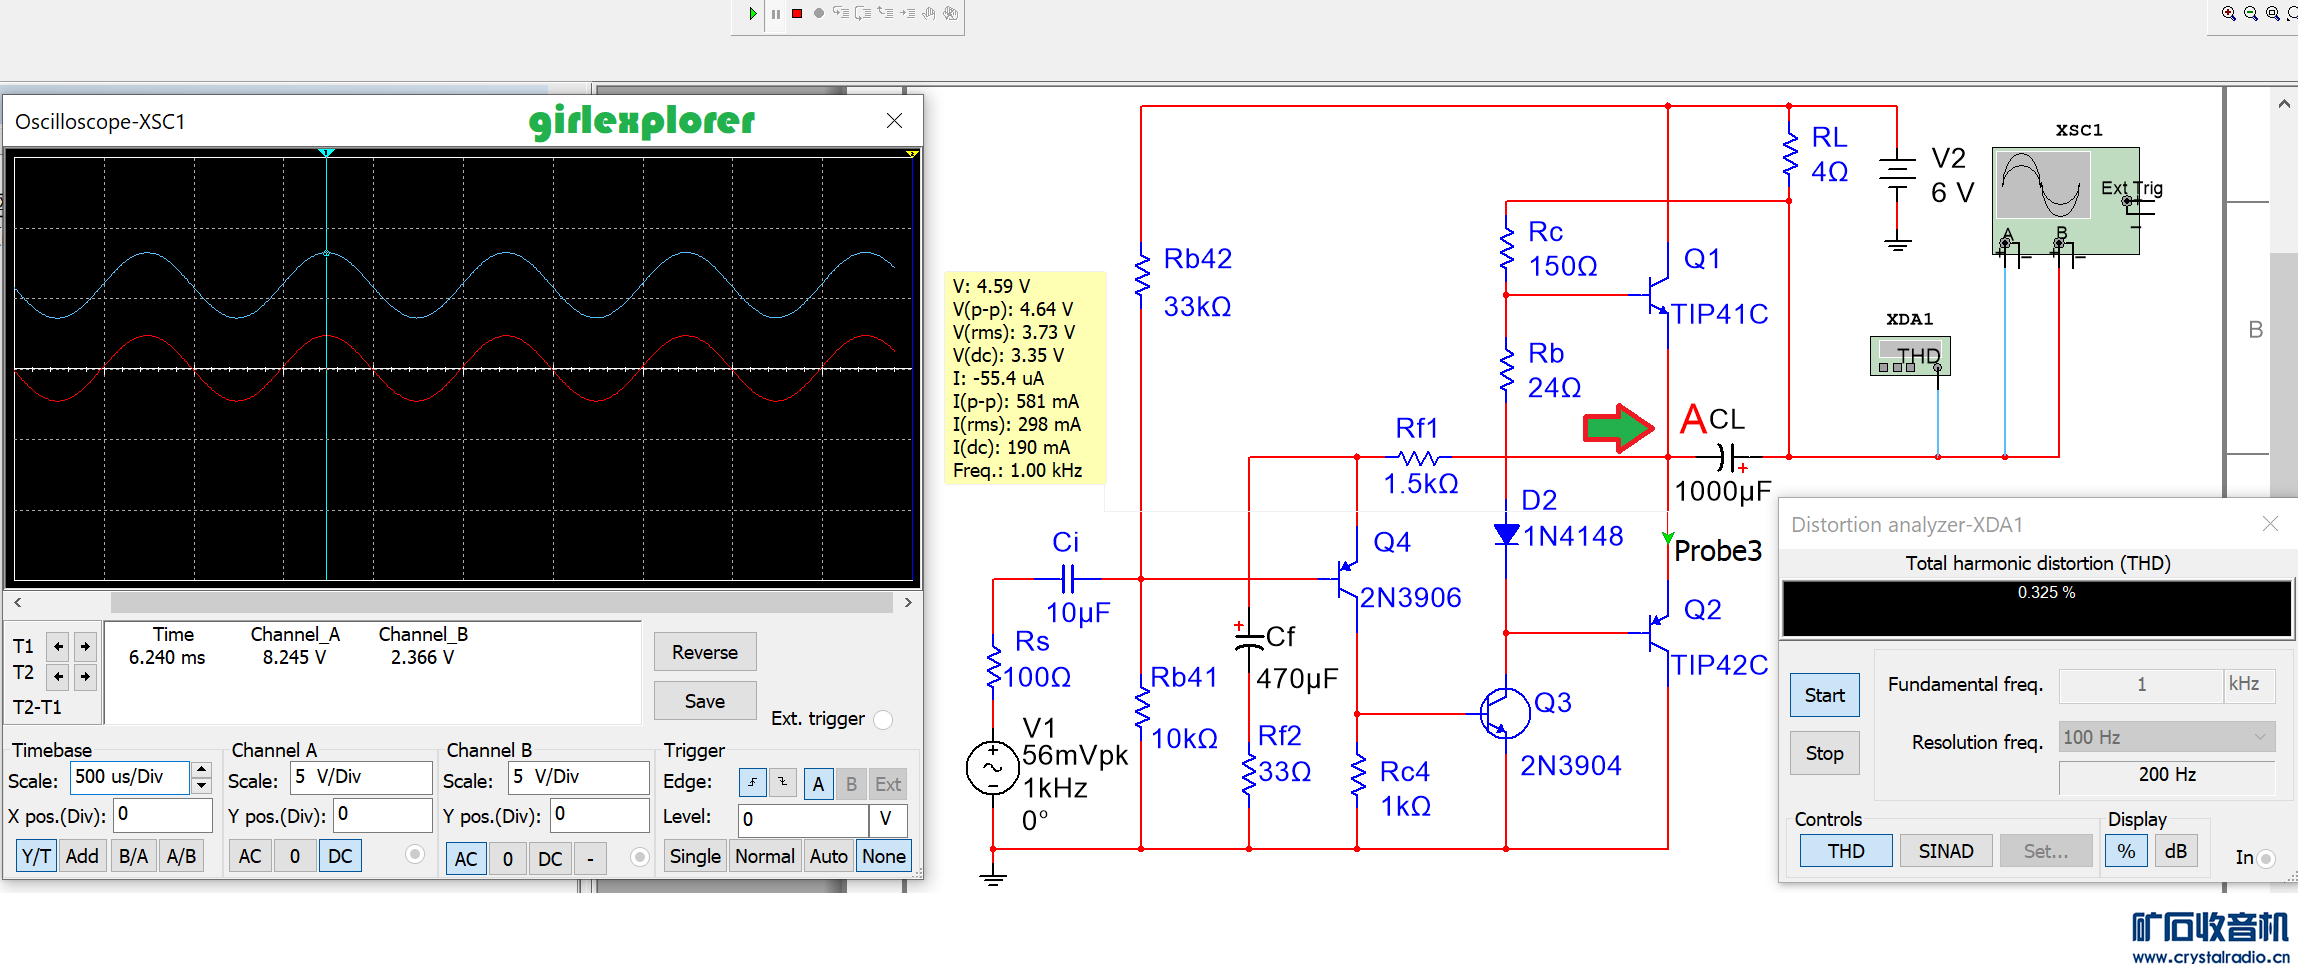2298x970 pixels.
Task: Select the rising edge trigger icon
Action: tap(753, 784)
